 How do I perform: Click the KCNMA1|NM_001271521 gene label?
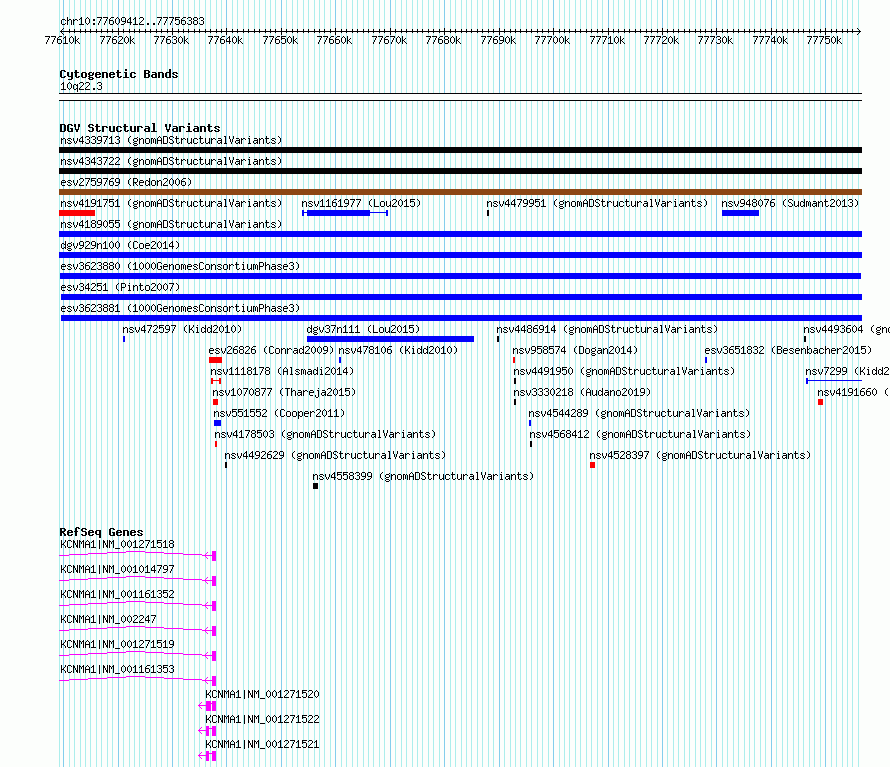click(262, 744)
